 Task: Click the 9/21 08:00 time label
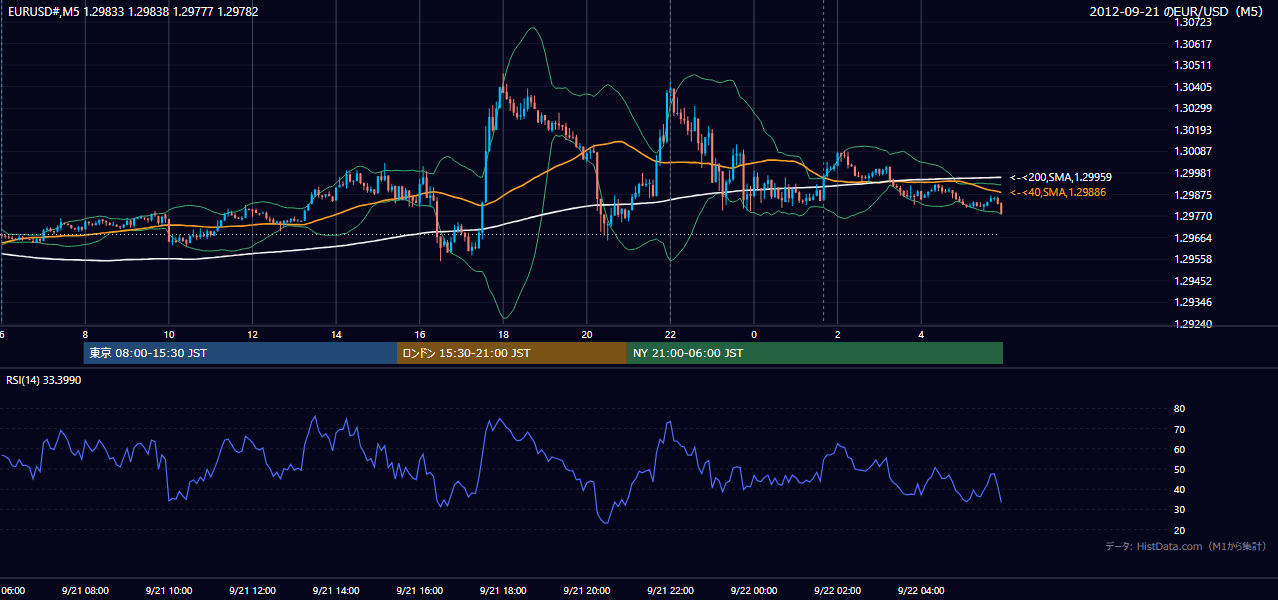click(85, 591)
